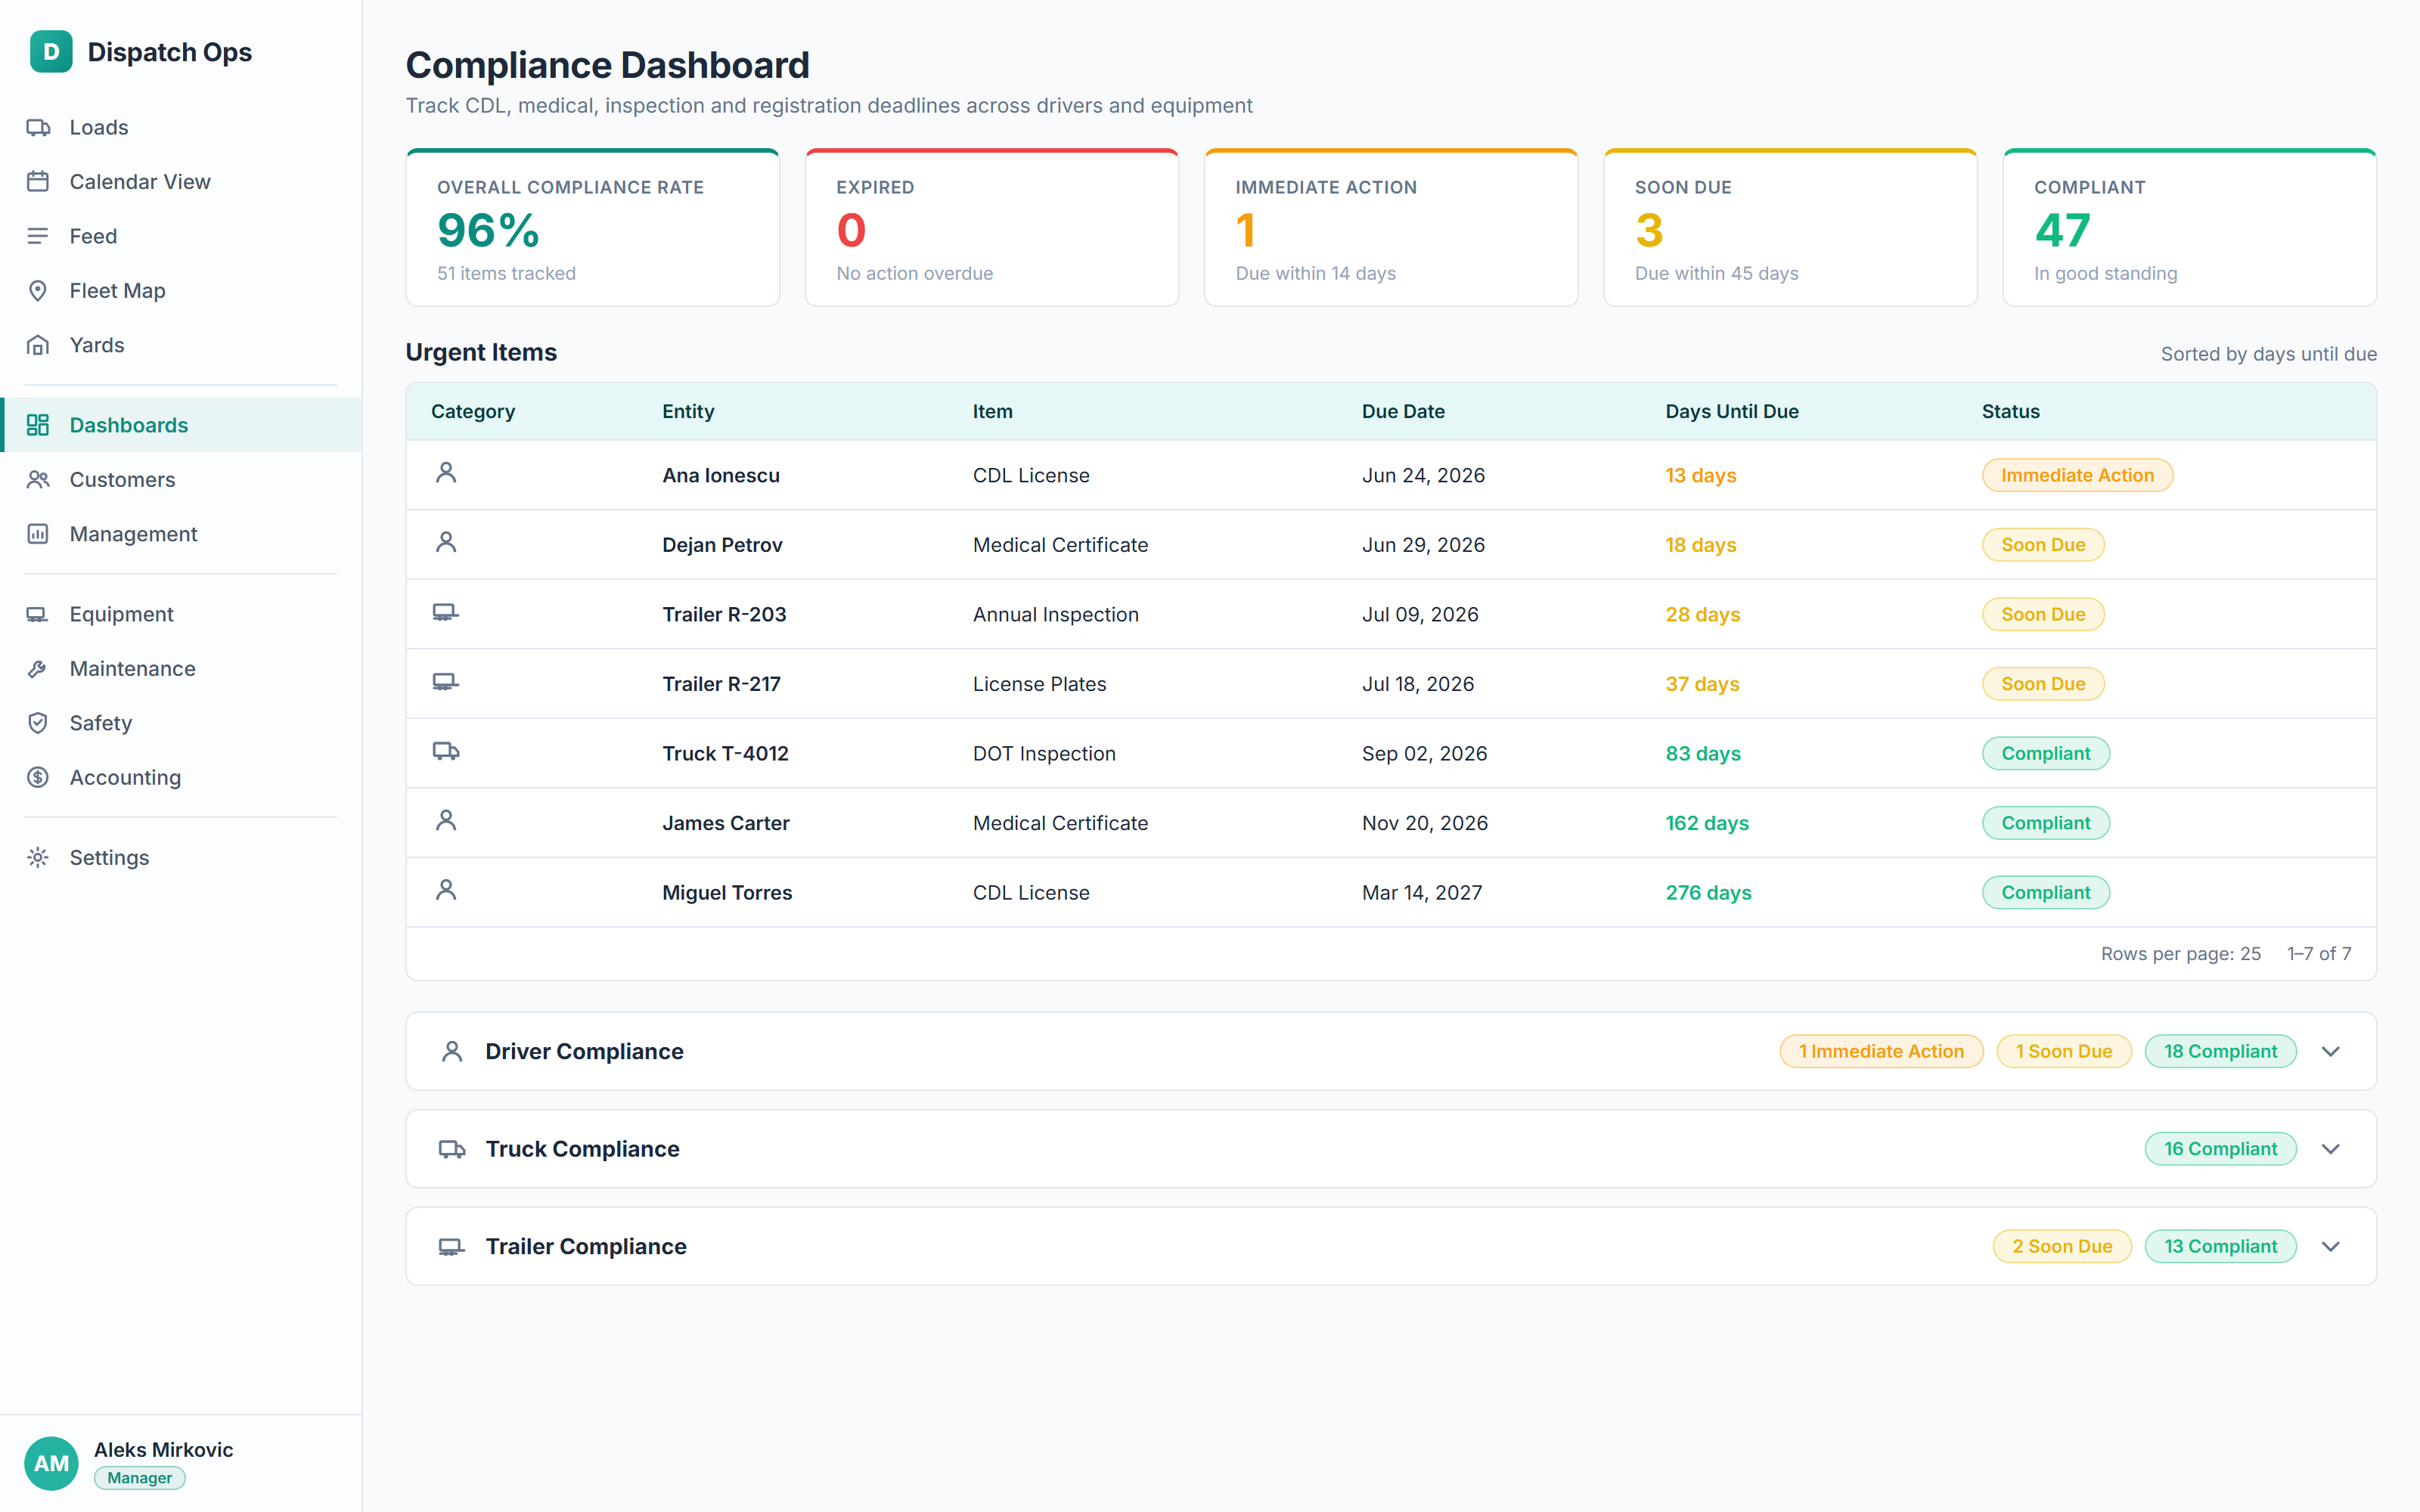
Task: Click the Trailer Compliance heading
Action: pos(586,1247)
